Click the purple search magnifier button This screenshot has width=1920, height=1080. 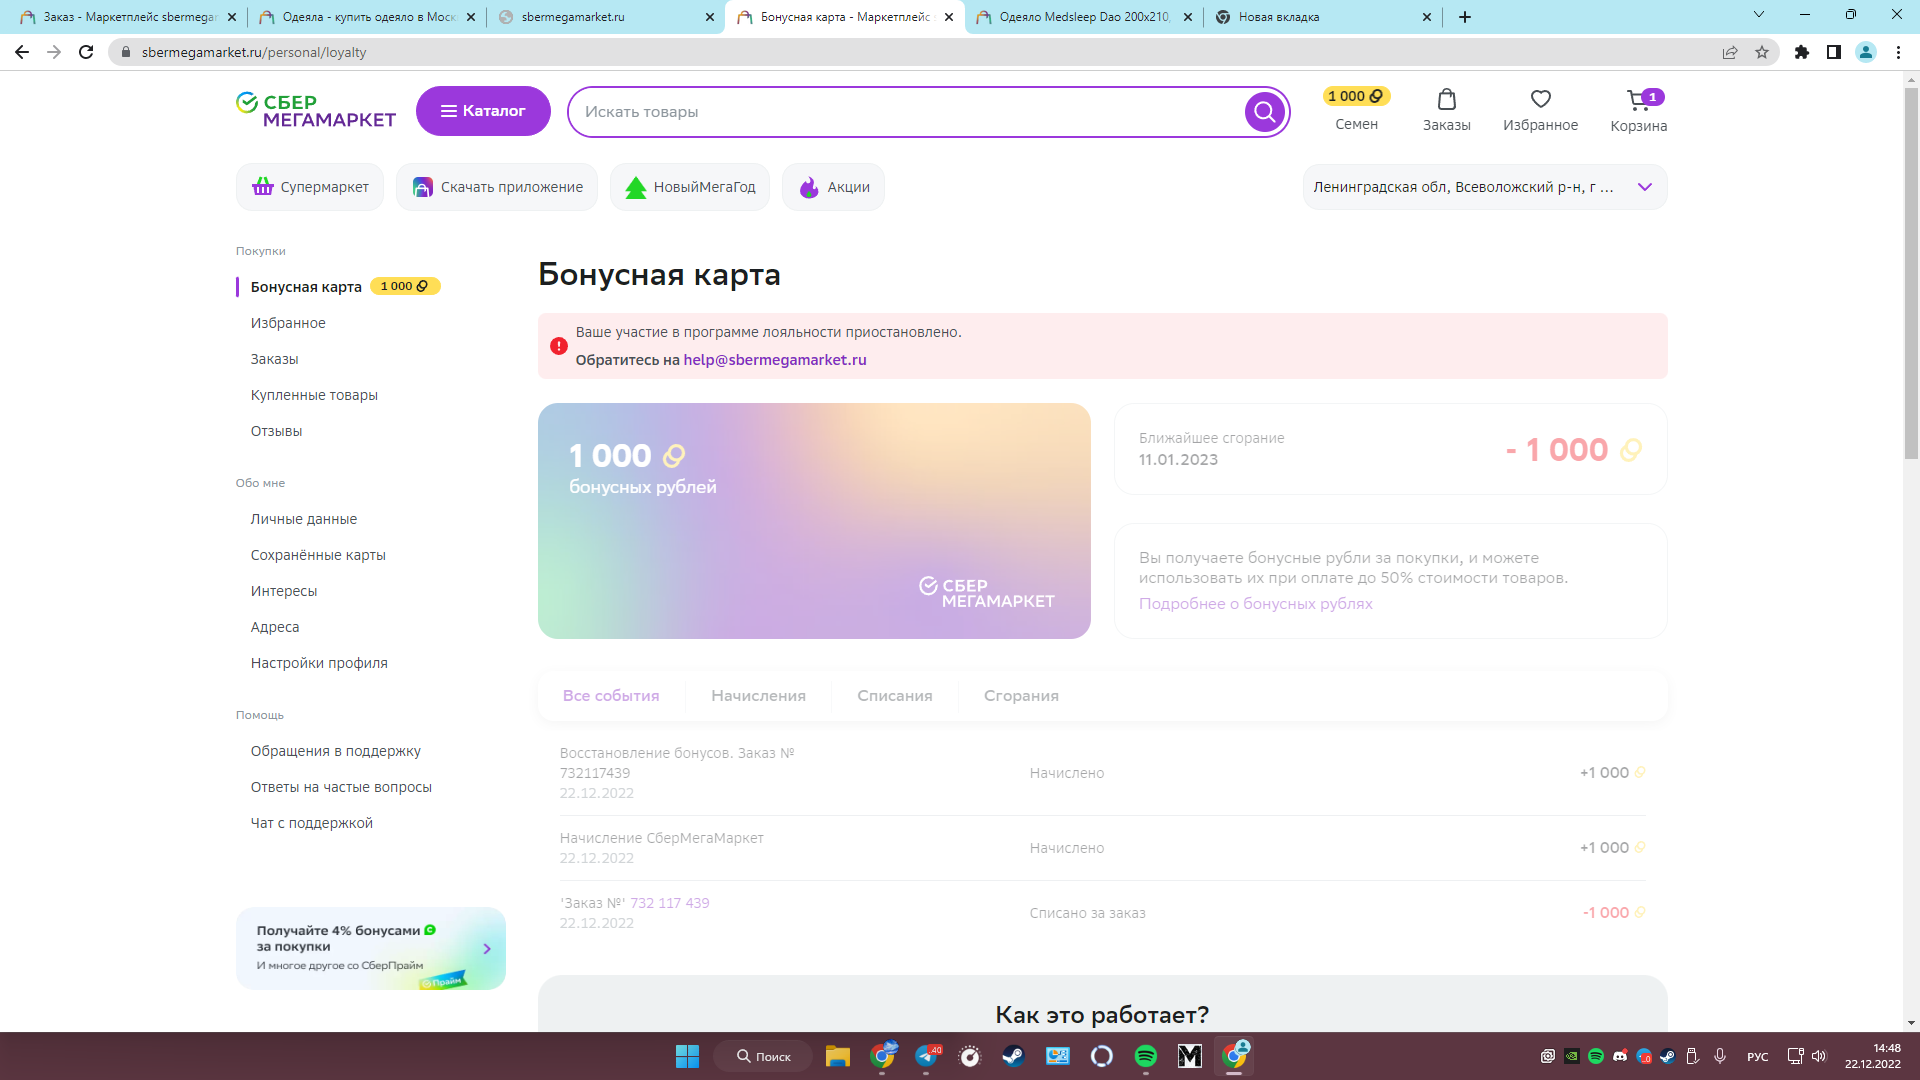point(1264,112)
